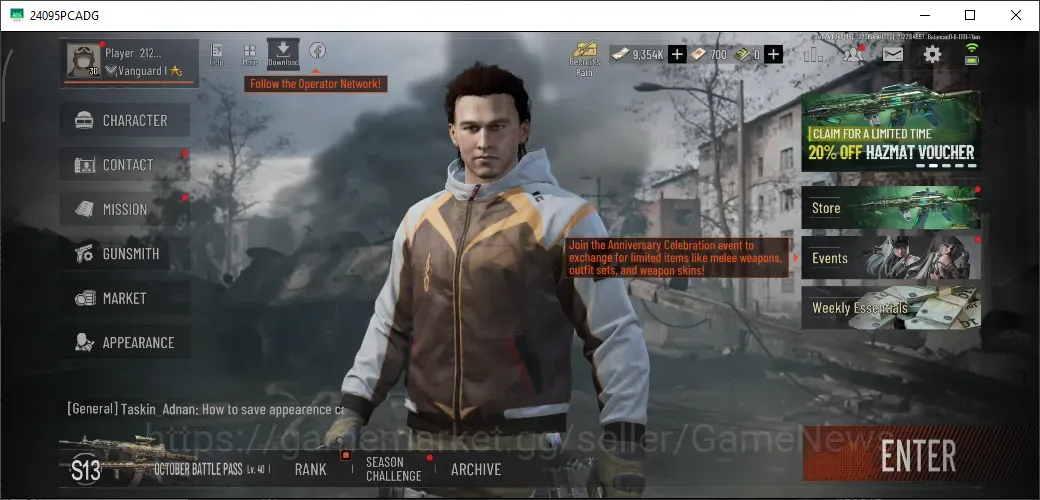Open the Weekly Essentials banner
Image resolution: width=1040 pixels, height=500 pixels.
click(x=891, y=308)
